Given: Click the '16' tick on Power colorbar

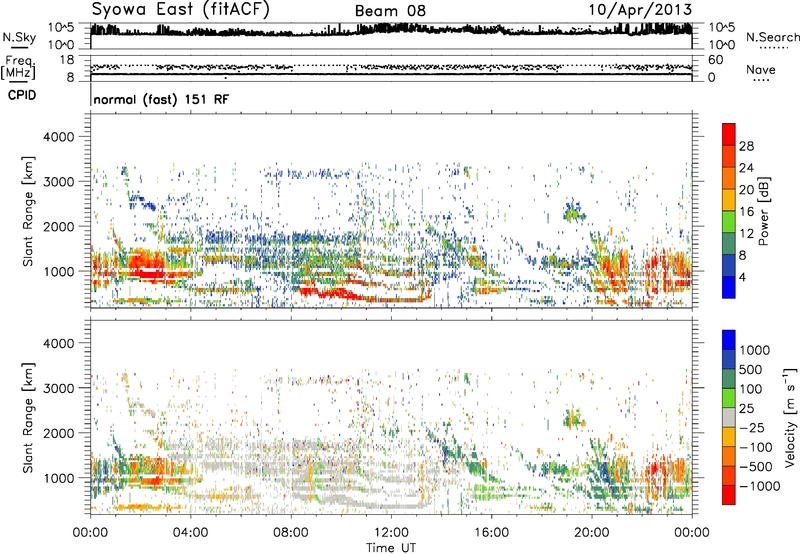Looking at the screenshot, I should click(746, 212).
